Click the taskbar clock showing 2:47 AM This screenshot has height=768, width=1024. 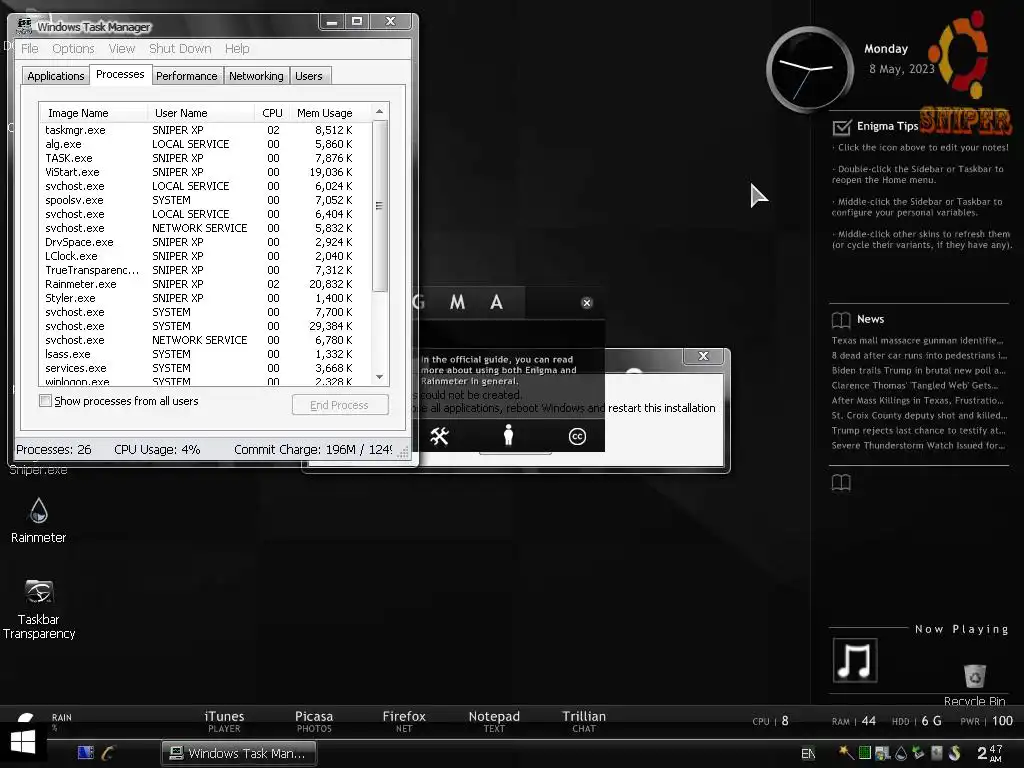point(989,752)
